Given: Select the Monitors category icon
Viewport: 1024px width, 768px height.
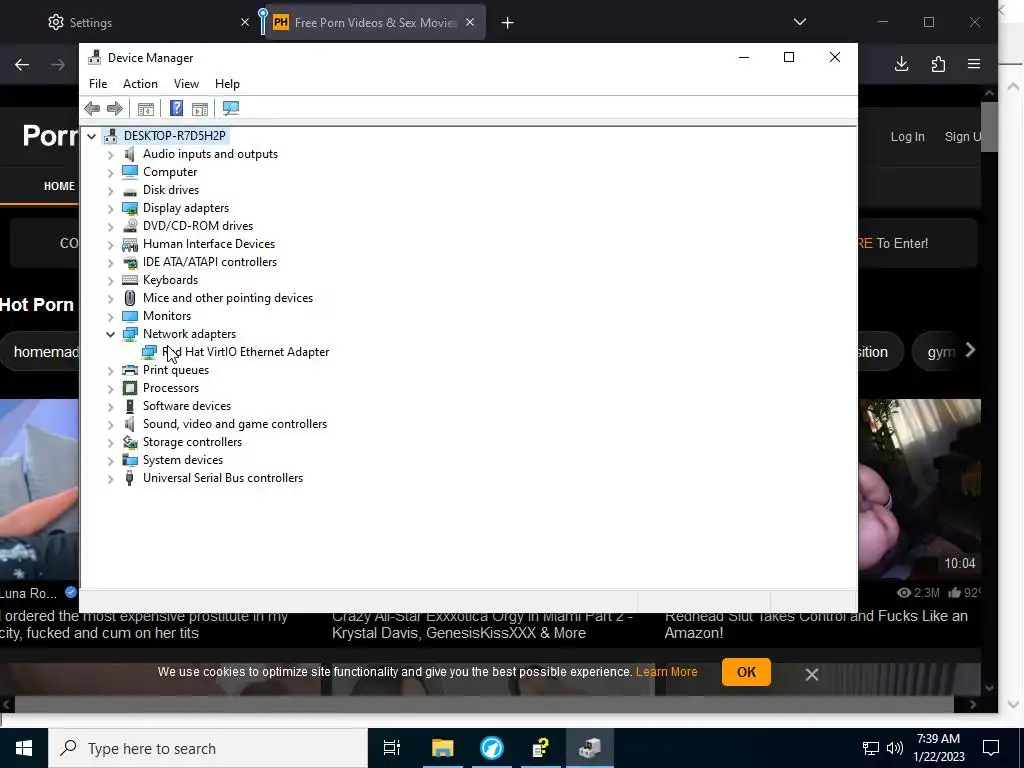Looking at the screenshot, I should coord(130,316).
